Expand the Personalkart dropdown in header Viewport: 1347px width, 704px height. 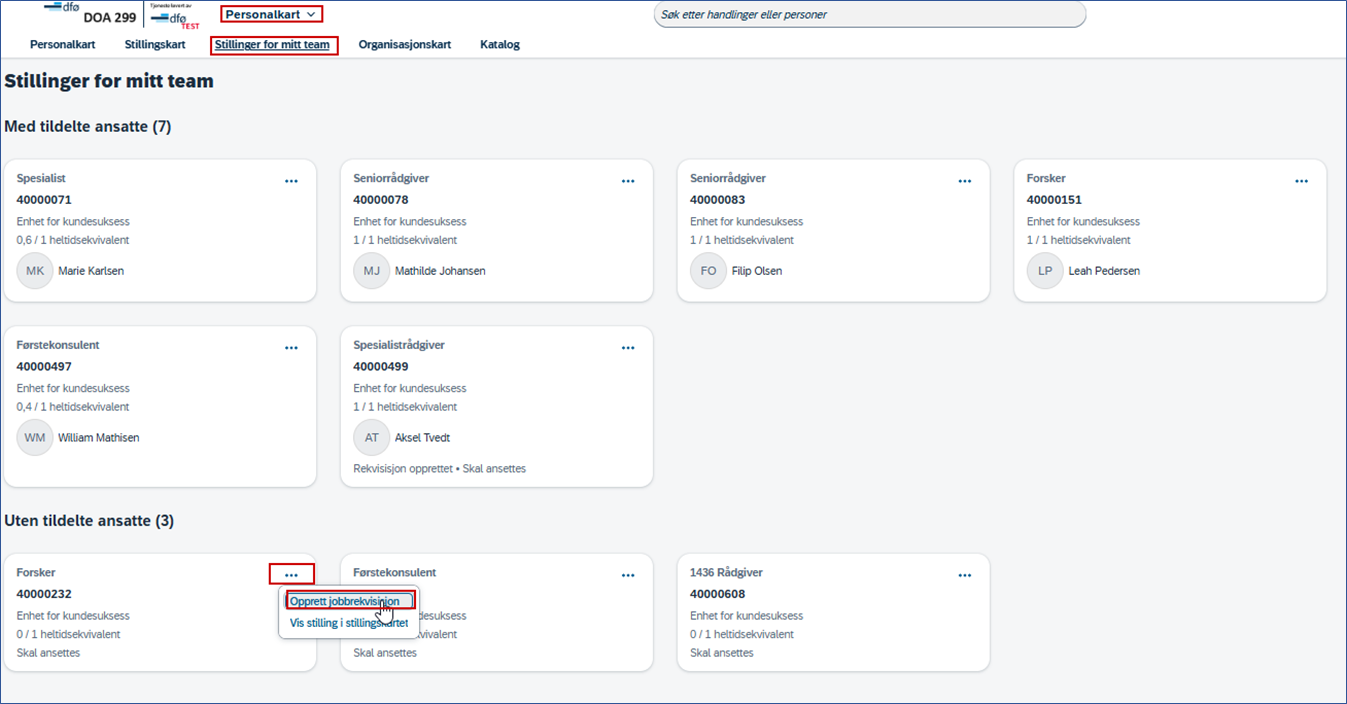271,14
